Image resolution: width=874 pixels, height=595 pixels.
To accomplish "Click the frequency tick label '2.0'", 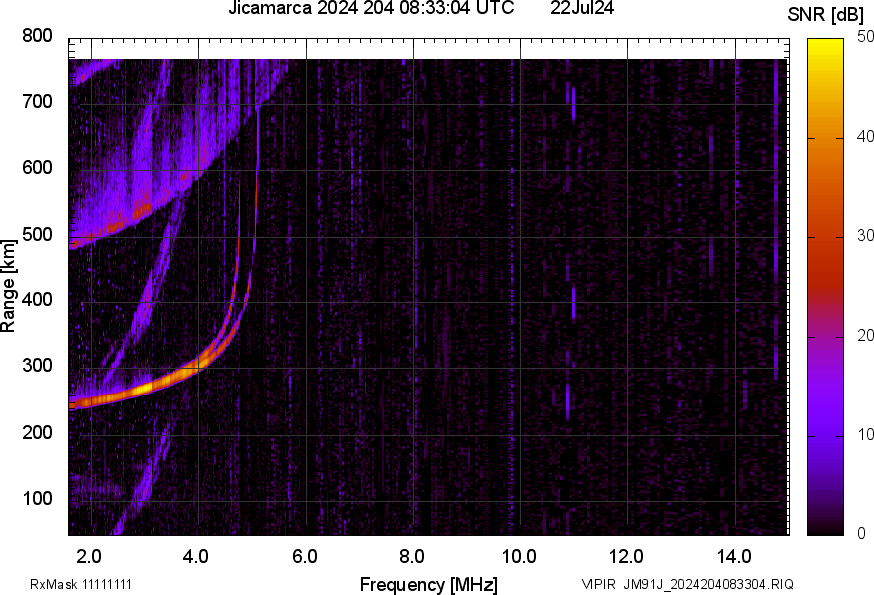I will pos(89,557).
